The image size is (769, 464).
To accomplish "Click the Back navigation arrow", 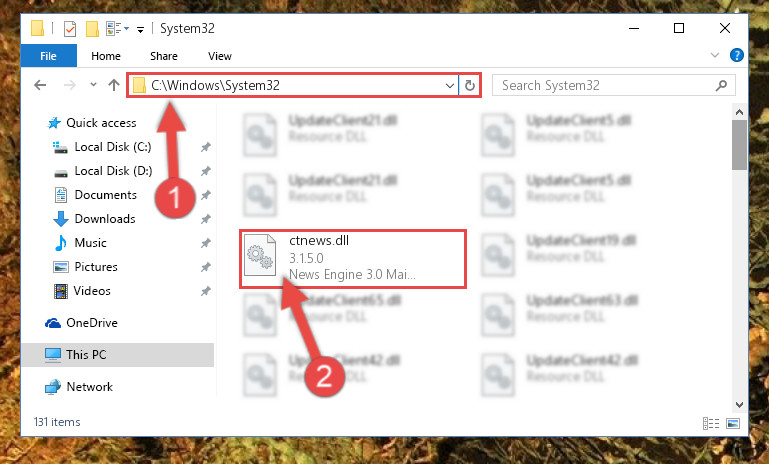I will (x=40, y=85).
